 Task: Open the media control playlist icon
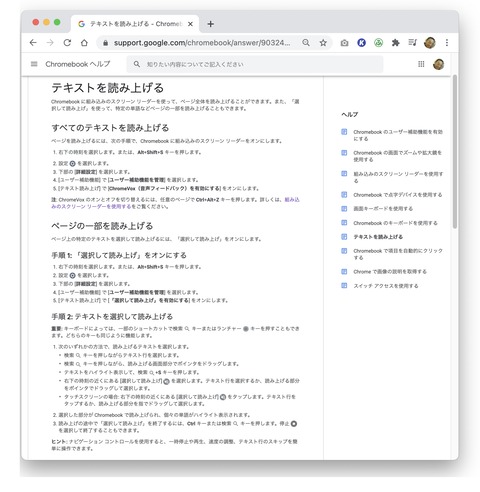[413, 43]
